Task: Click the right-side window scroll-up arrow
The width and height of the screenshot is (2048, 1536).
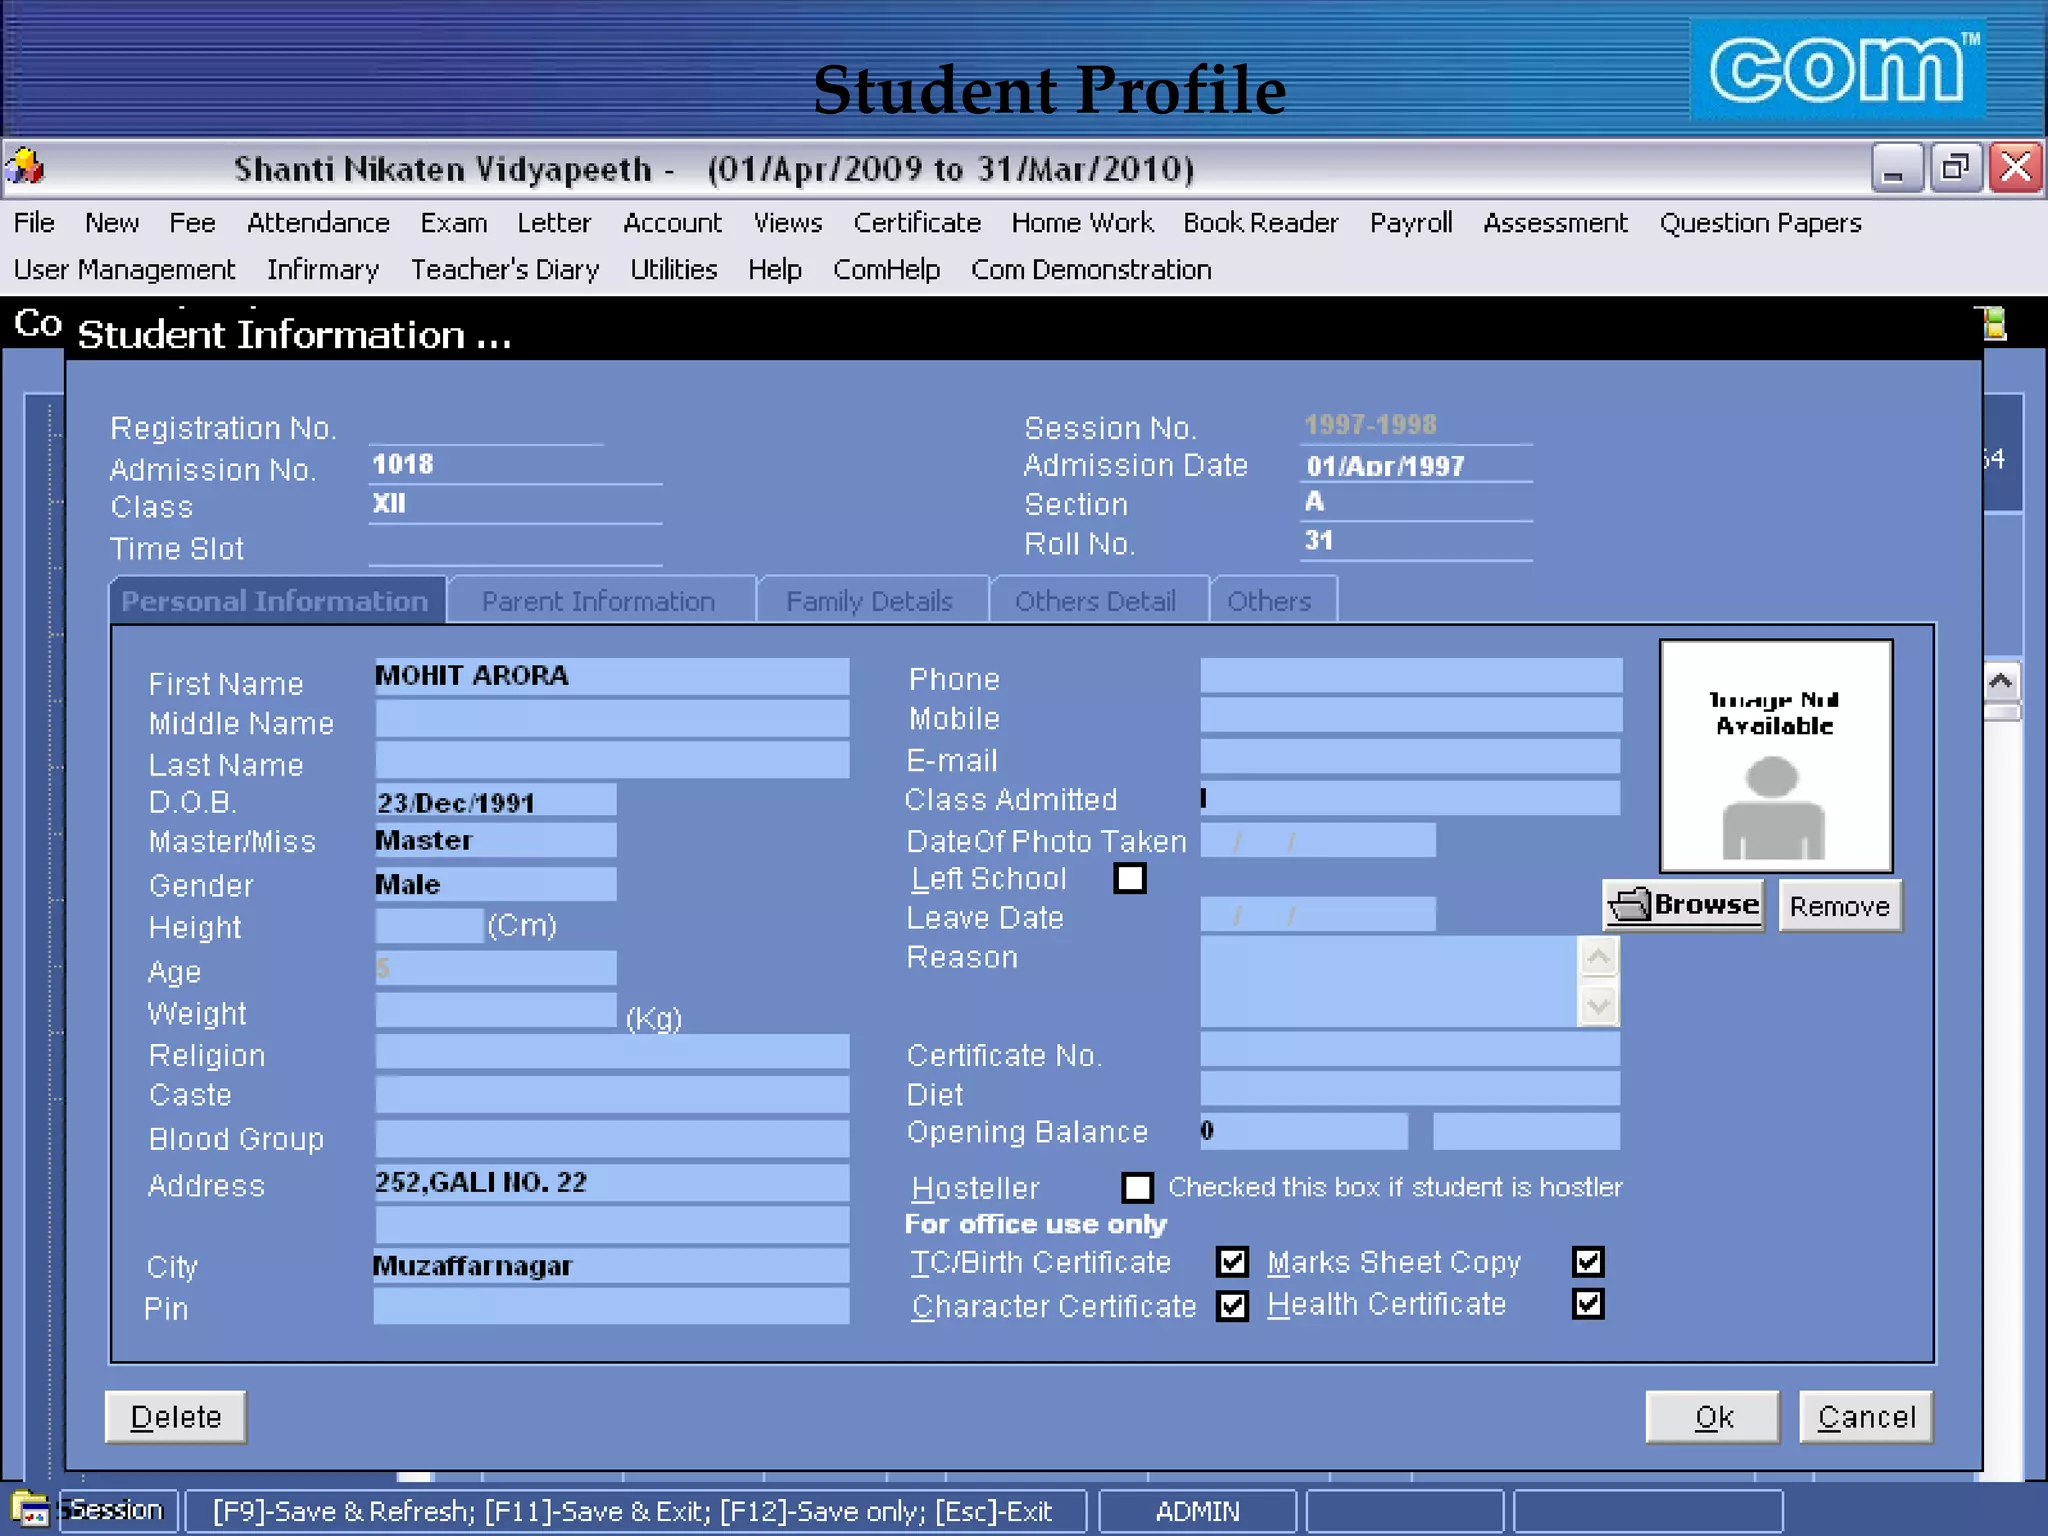Action: (2001, 682)
